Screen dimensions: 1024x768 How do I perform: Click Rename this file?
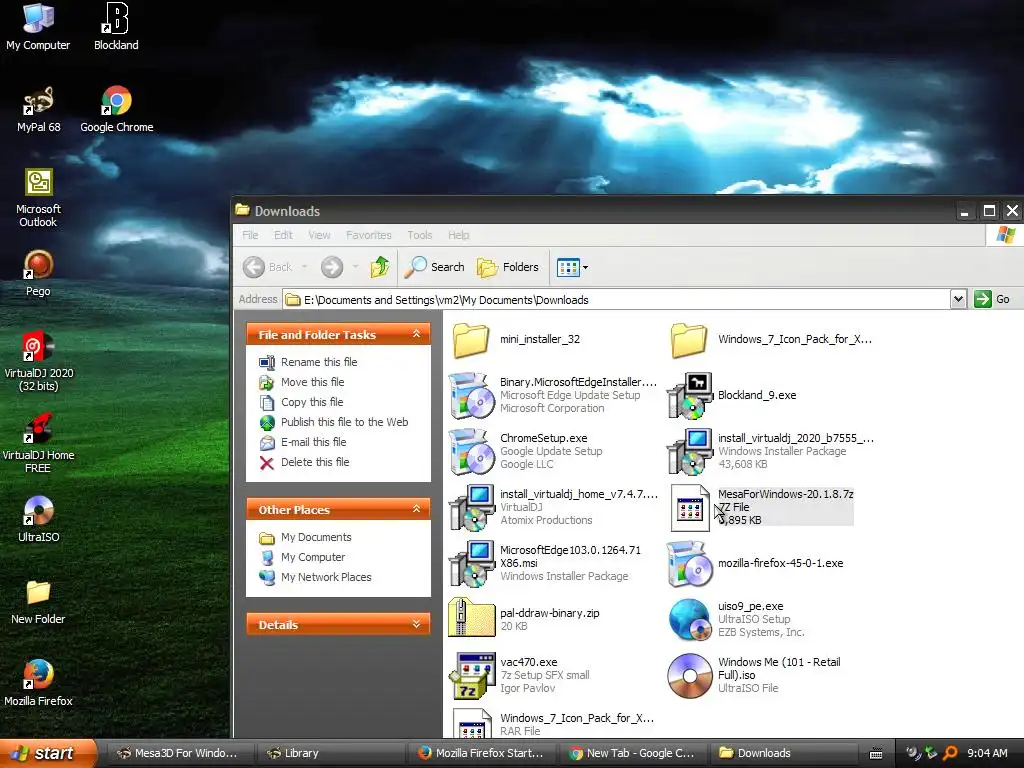pos(319,362)
